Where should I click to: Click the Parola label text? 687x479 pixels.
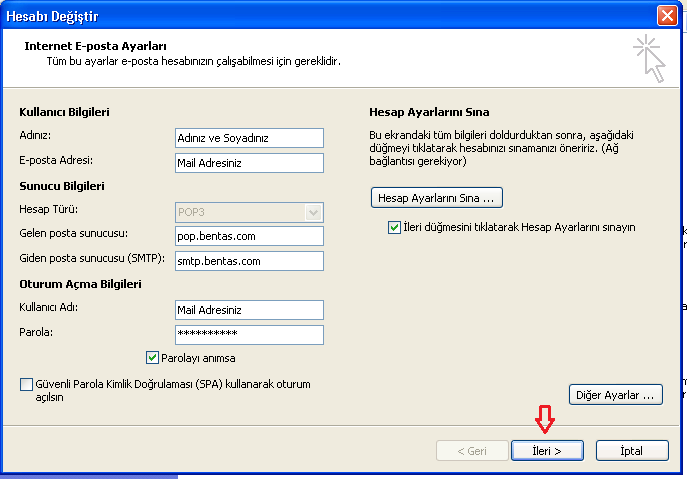pyautogui.click(x=36, y=332)
